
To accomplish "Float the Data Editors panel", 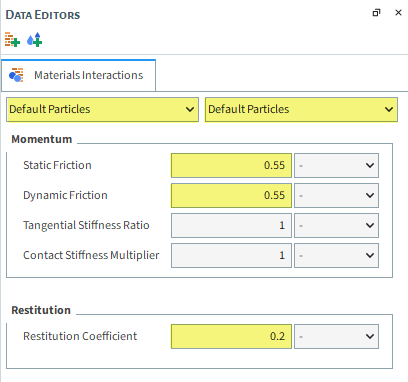I will pyautogui.click(x=376, y=13).
